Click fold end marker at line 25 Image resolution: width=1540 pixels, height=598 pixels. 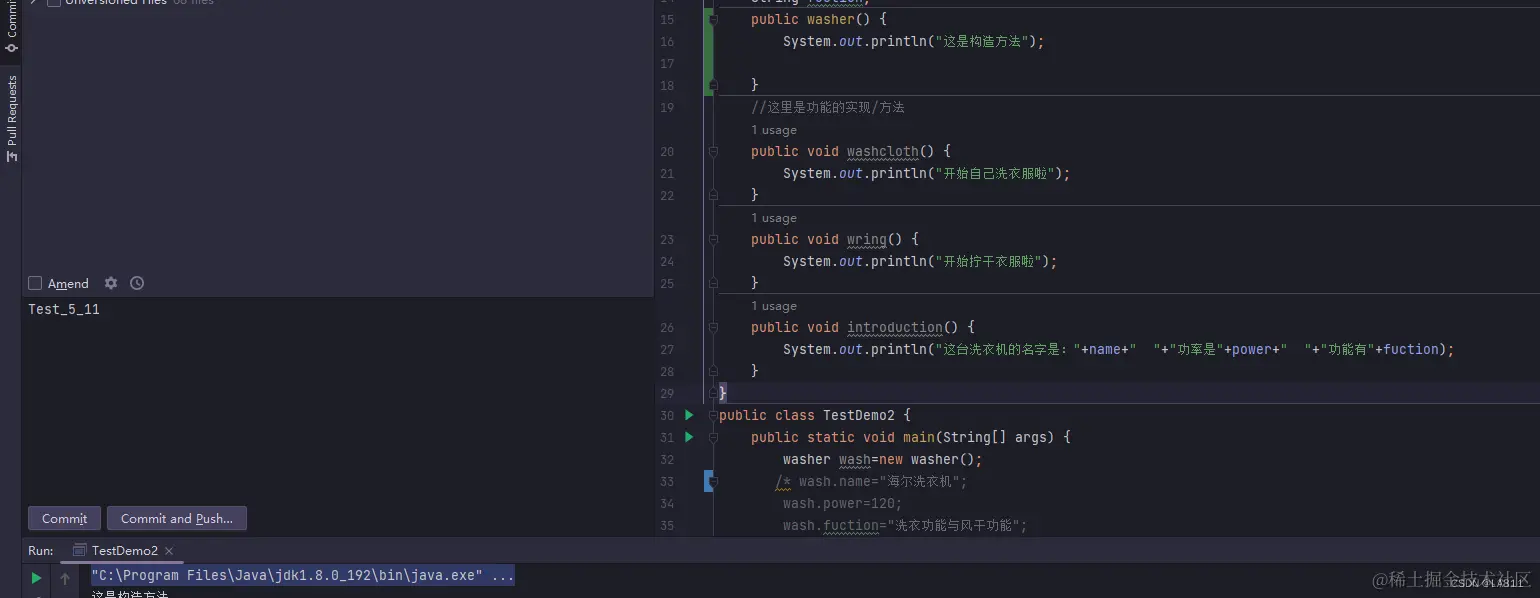[713, 284]
